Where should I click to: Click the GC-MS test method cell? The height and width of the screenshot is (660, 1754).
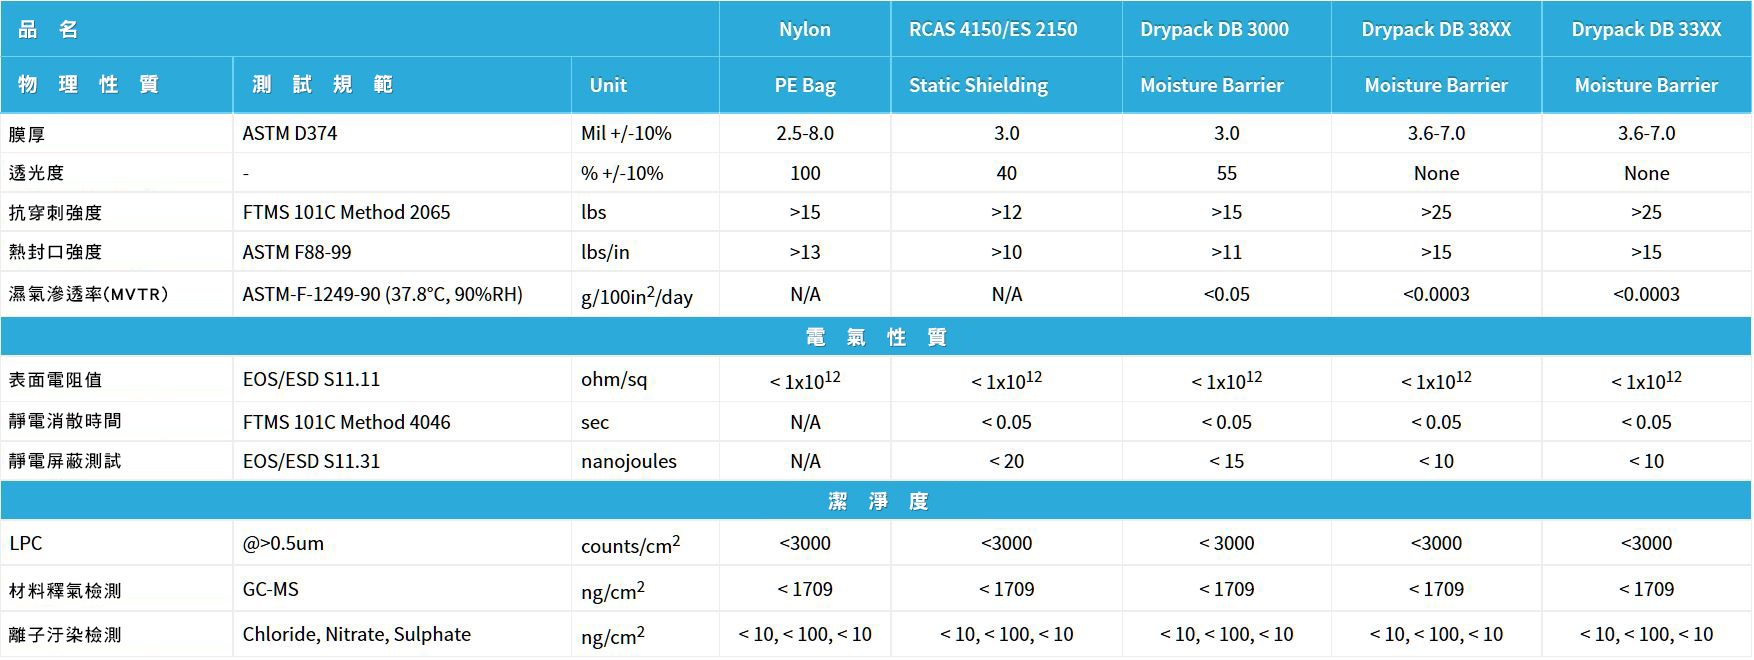point(271,589)
